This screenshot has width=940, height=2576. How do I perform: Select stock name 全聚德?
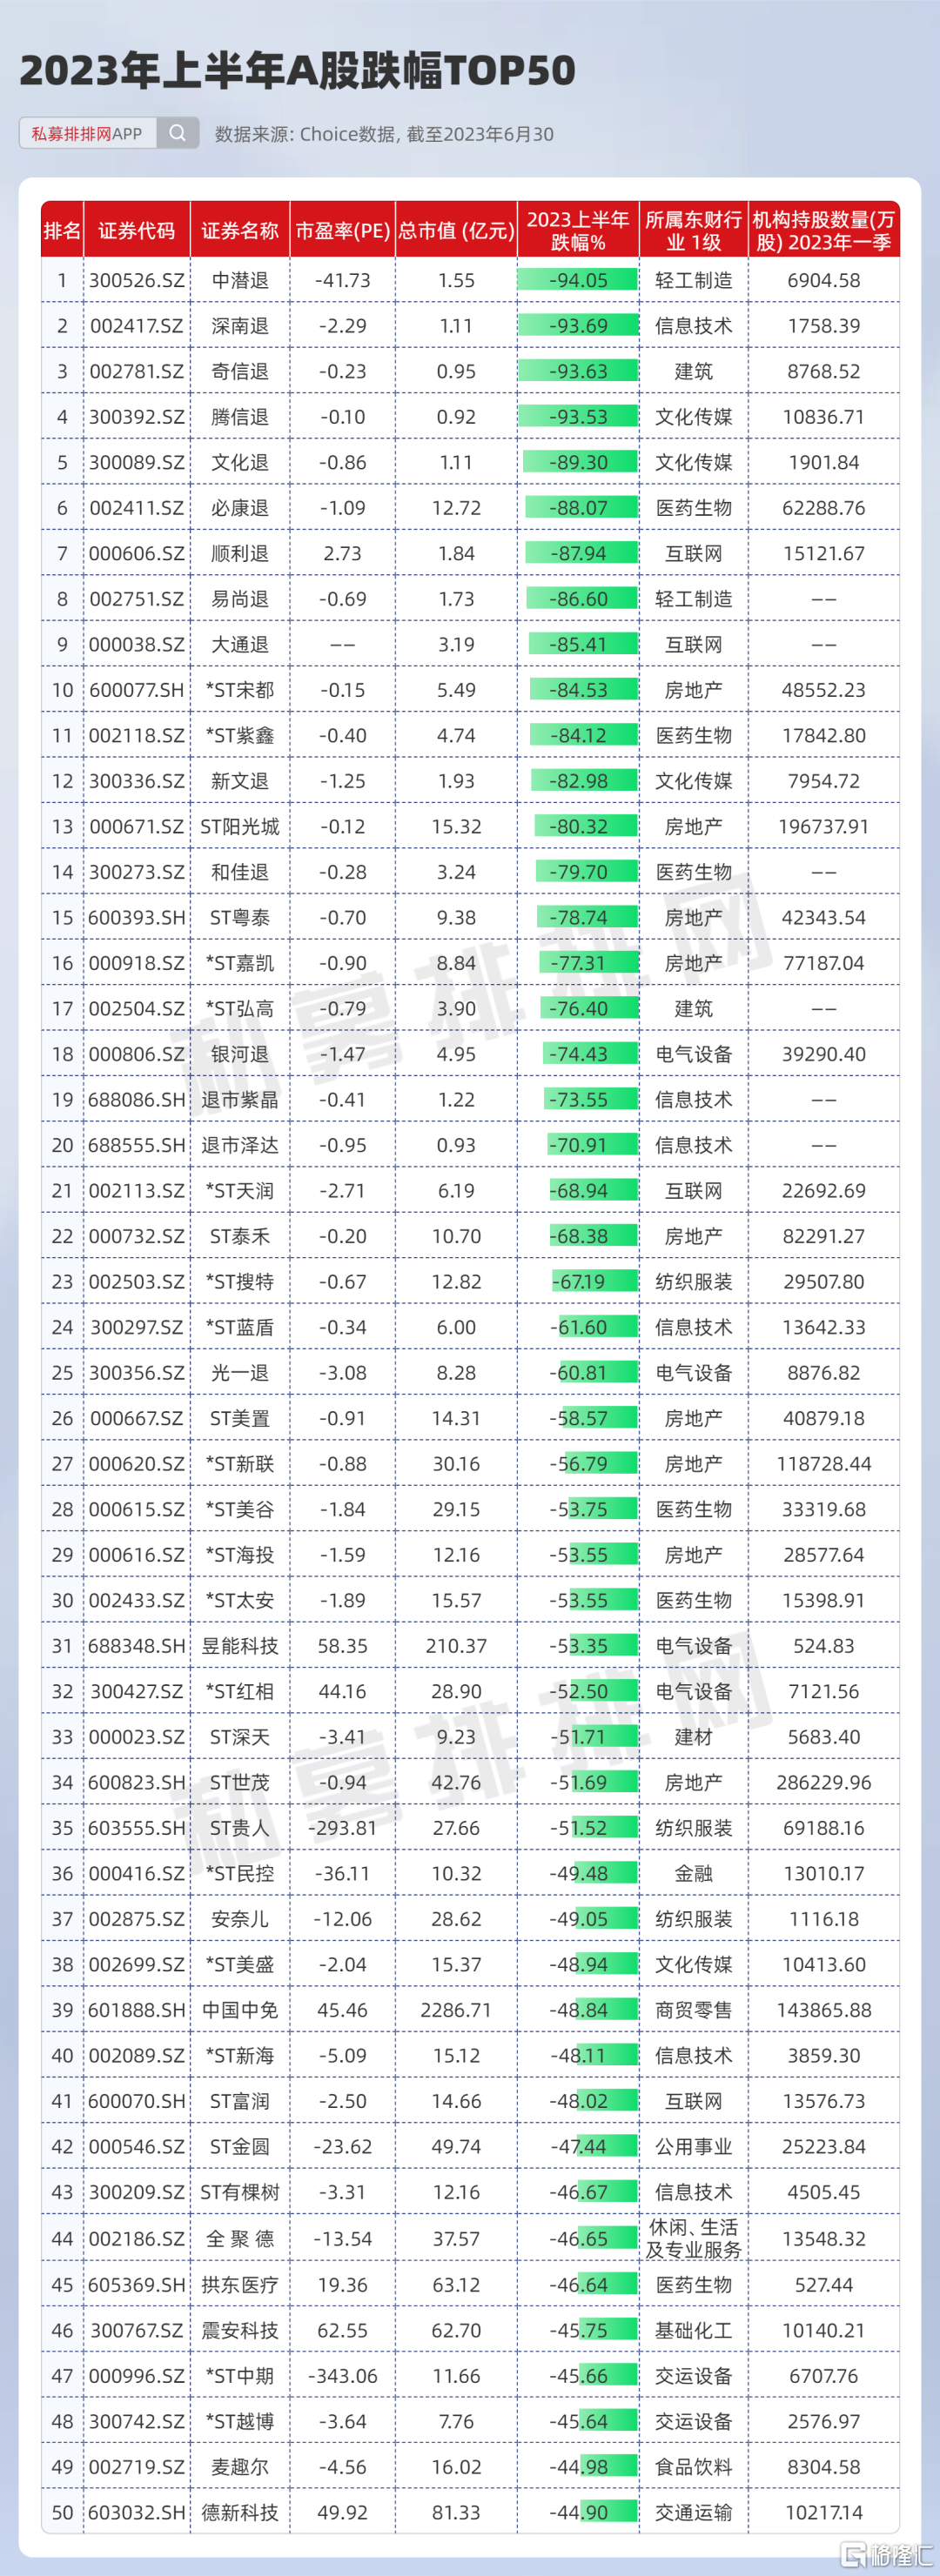tap(240, 2238)
